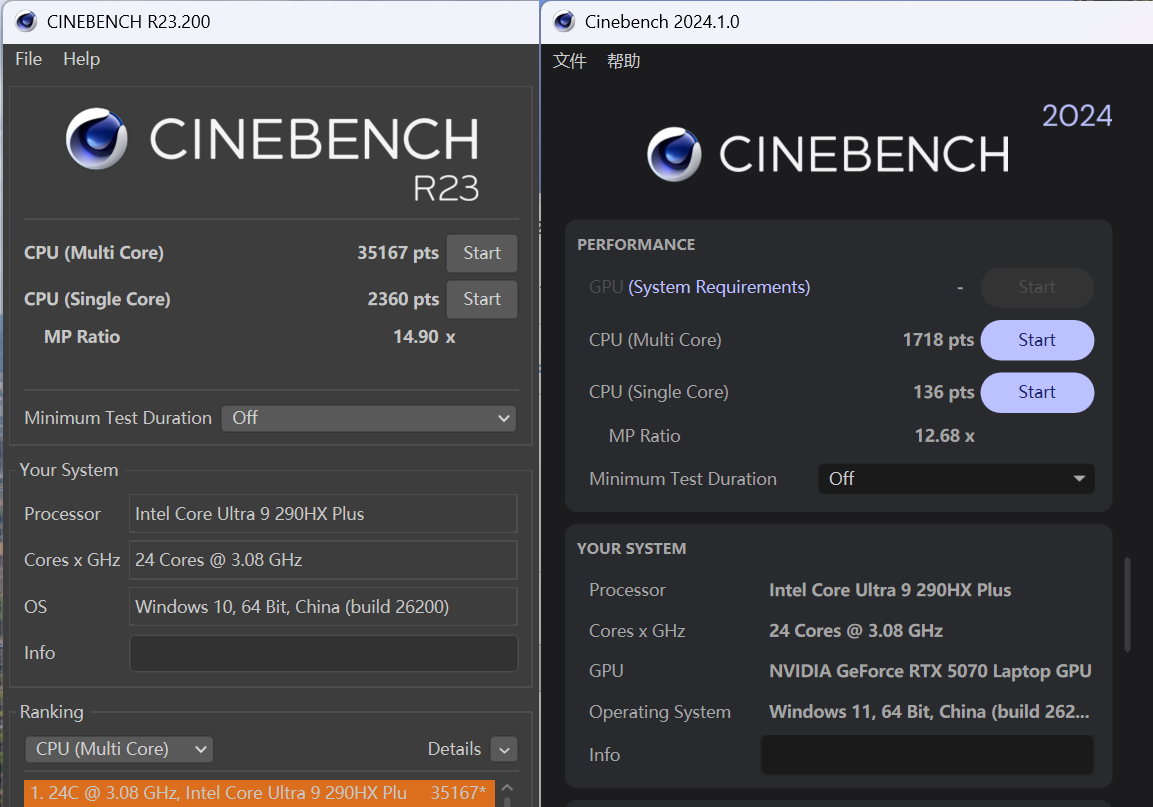Click the PERFORMANCE section heading
Screen dimensions: 1153x807
pos(636,245)
